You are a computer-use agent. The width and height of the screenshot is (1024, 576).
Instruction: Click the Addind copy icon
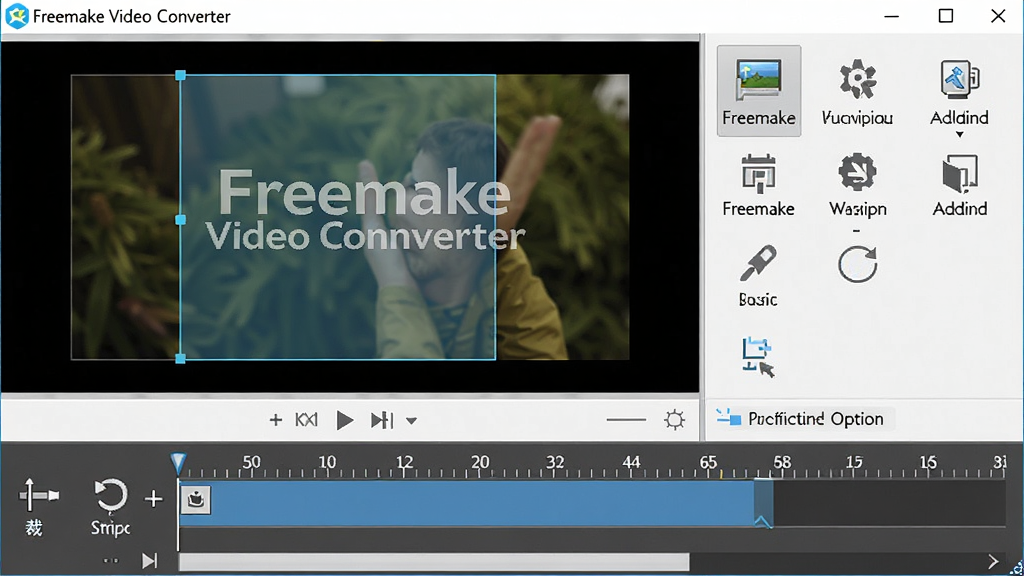(x=959, y=173)
